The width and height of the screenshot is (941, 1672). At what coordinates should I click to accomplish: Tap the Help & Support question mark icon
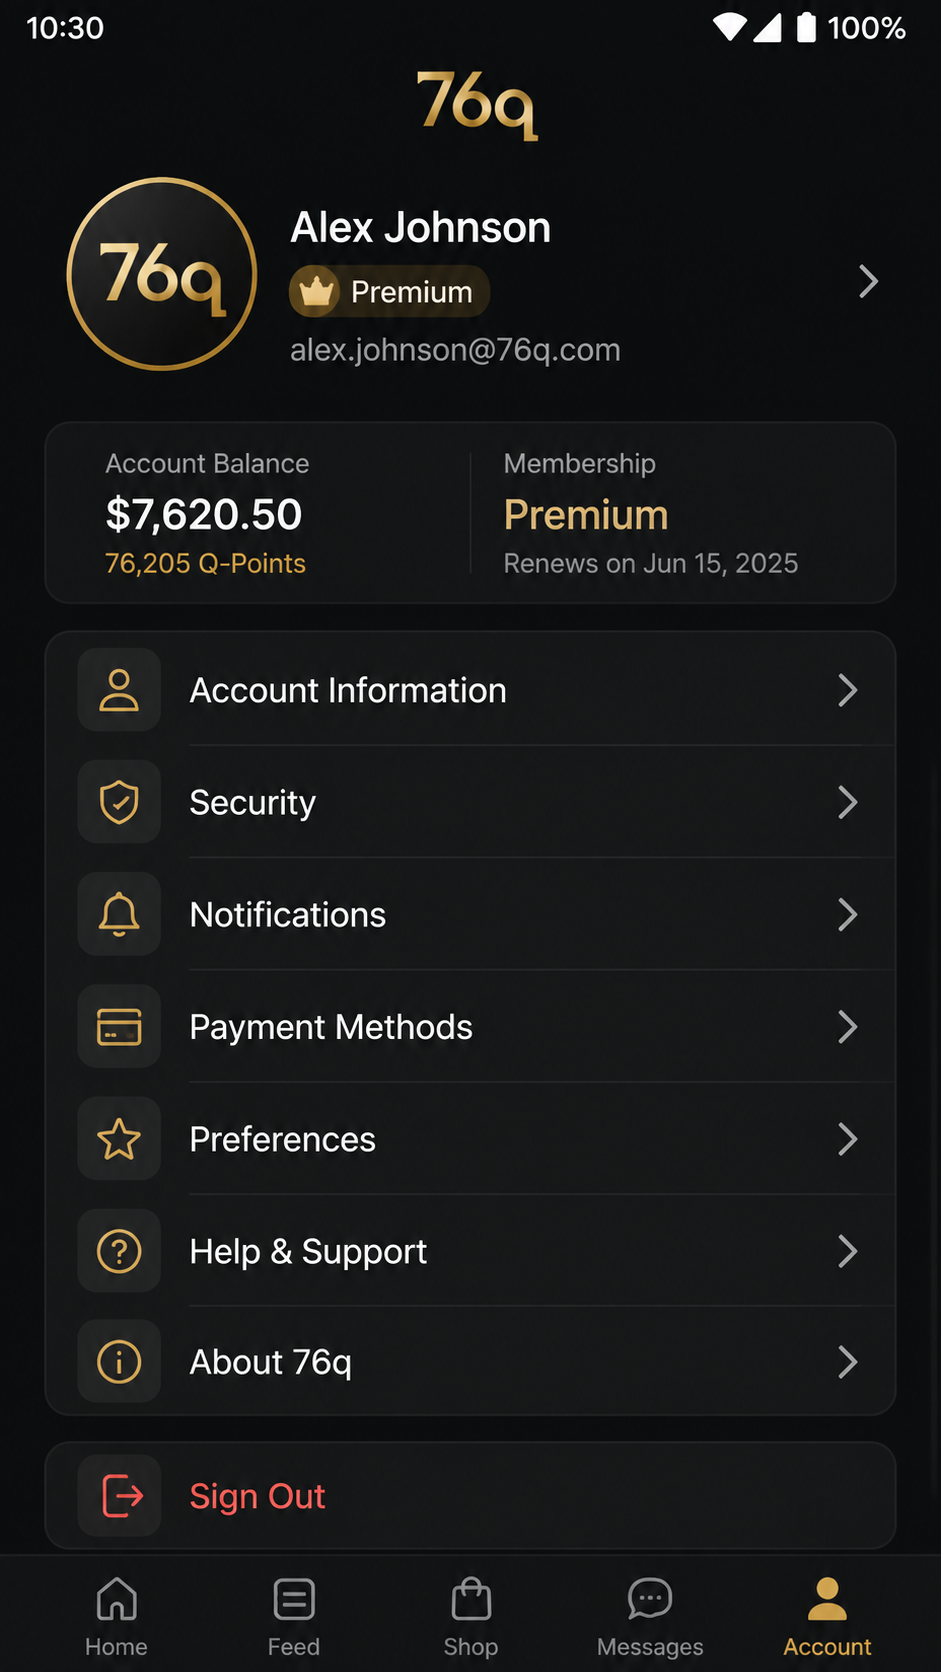click(x=119, y=1251)
